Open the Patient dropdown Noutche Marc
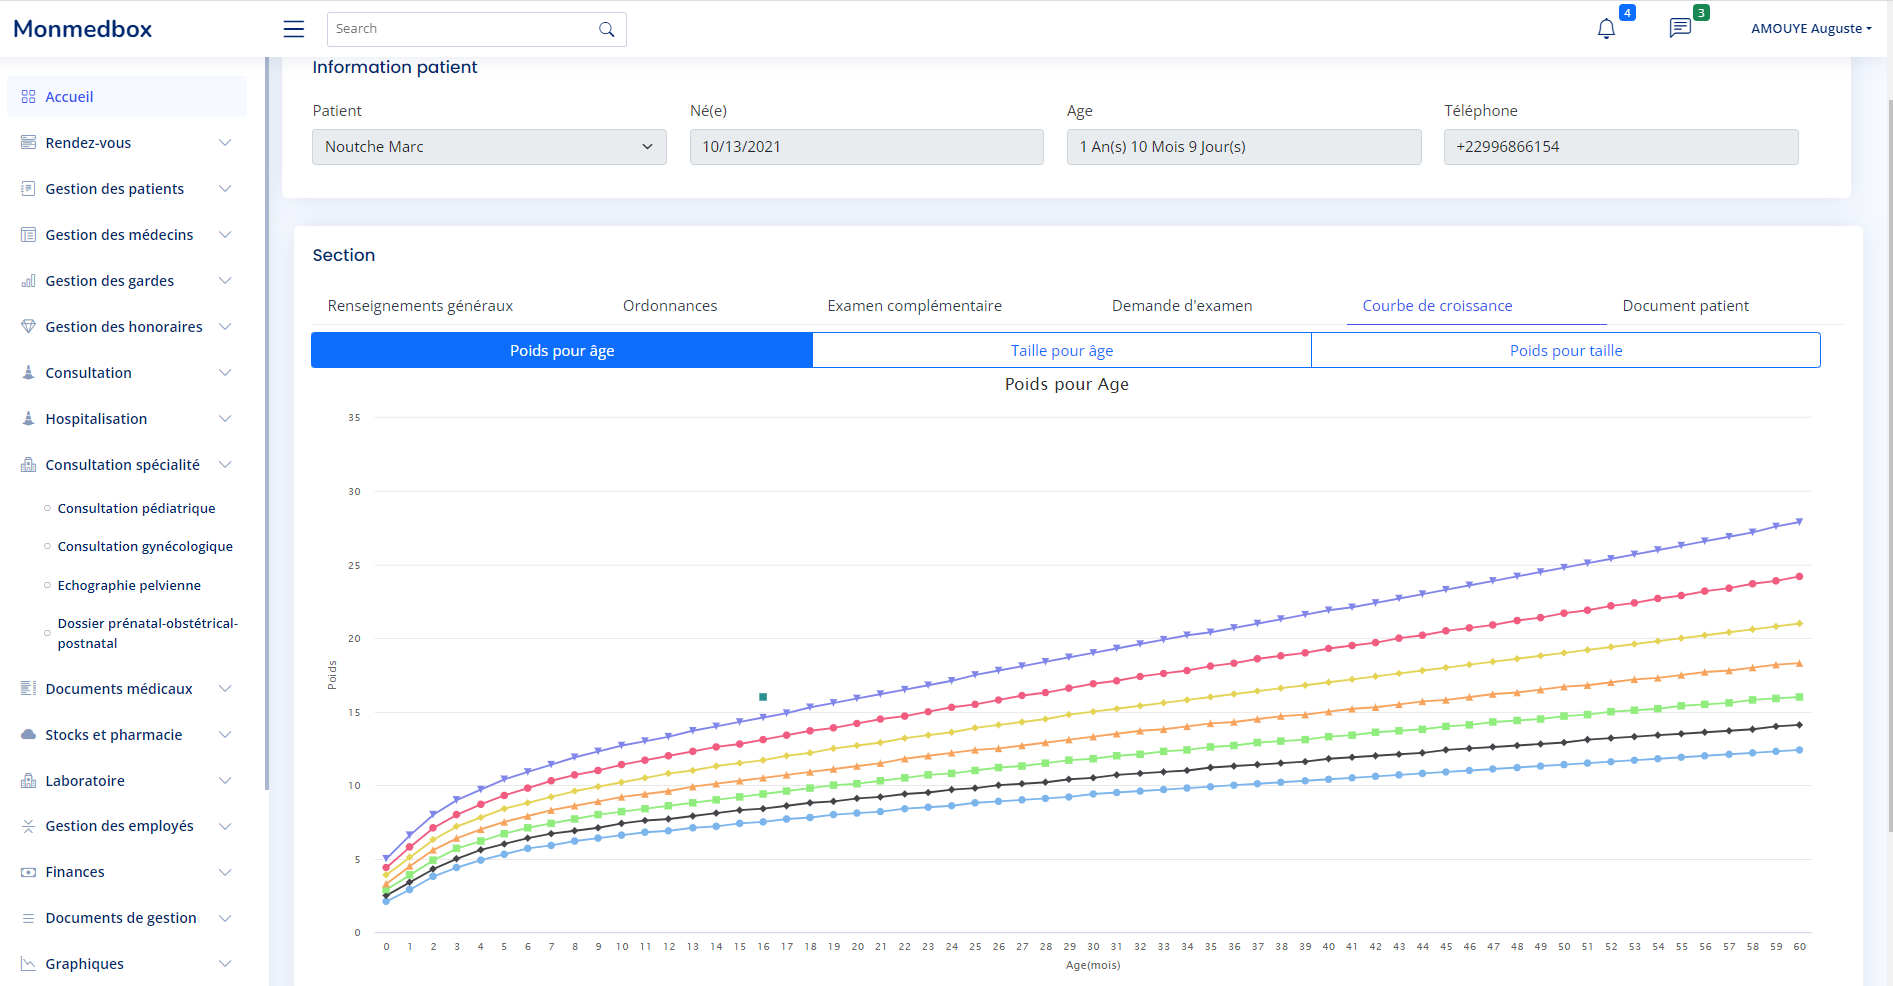The image size is (1893, 986). tap(489, 147)
